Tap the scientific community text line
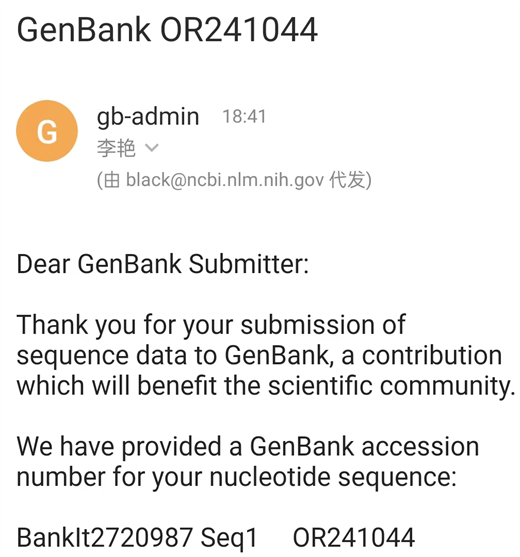The width and height of the screenshot is (520, 557). click(x=266, y=386)
